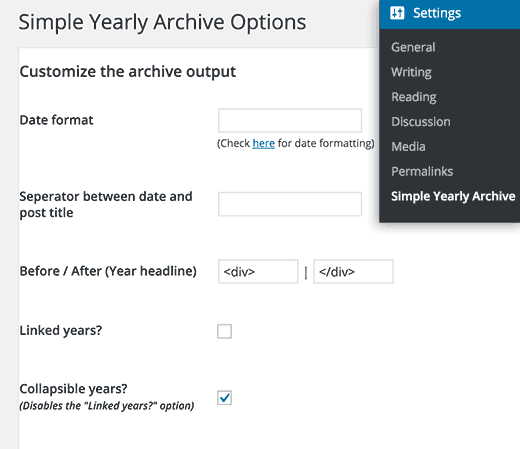Screen dimensions: 520x449
Task: Uncheck the Collapsible years checkbox
Action: pos(224,398)
